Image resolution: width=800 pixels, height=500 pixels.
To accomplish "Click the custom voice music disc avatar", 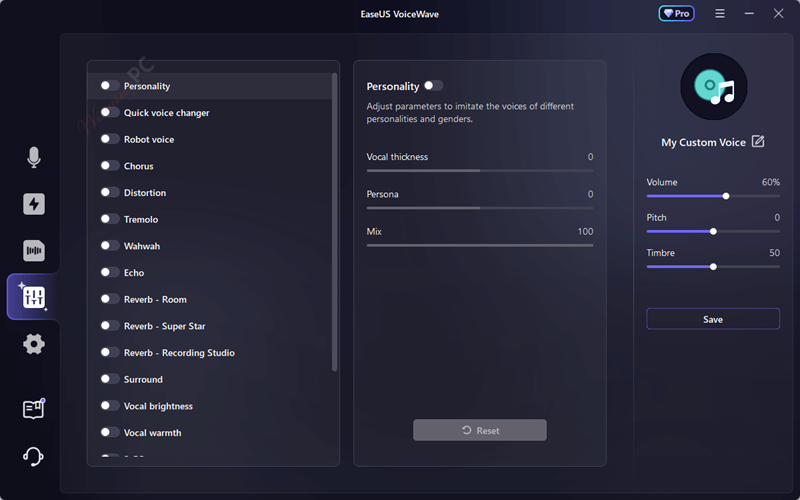I will click(714, 87).
